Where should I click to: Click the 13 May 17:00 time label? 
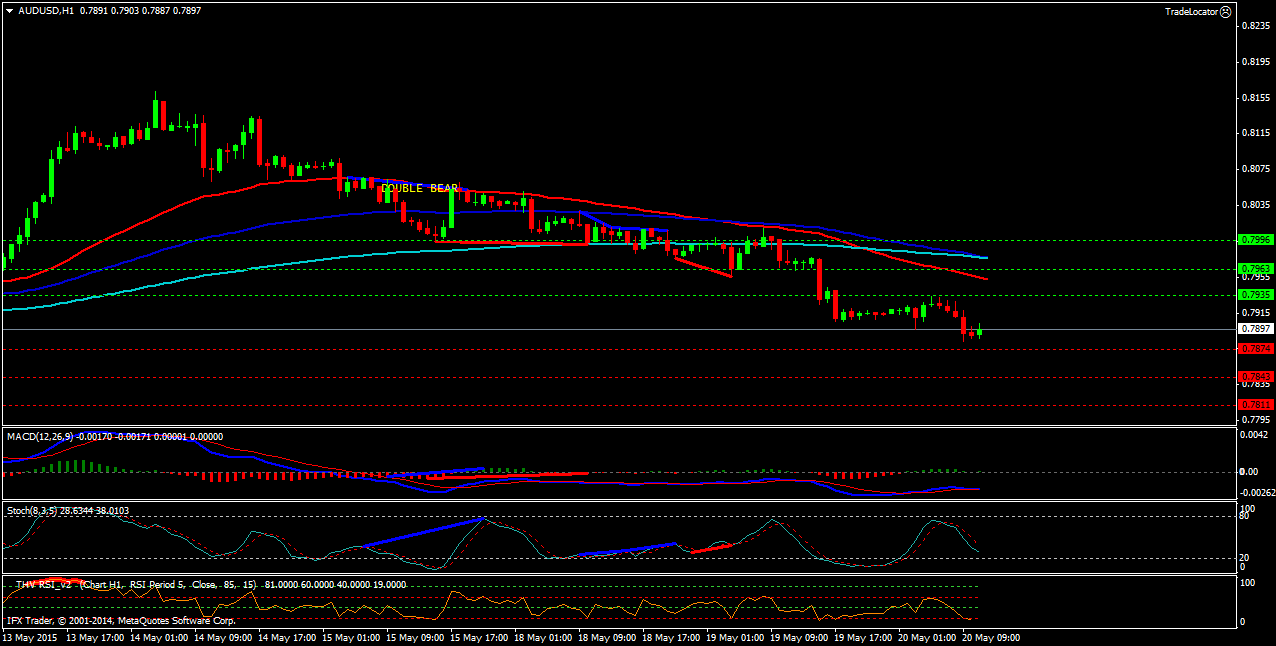point(94,637)
